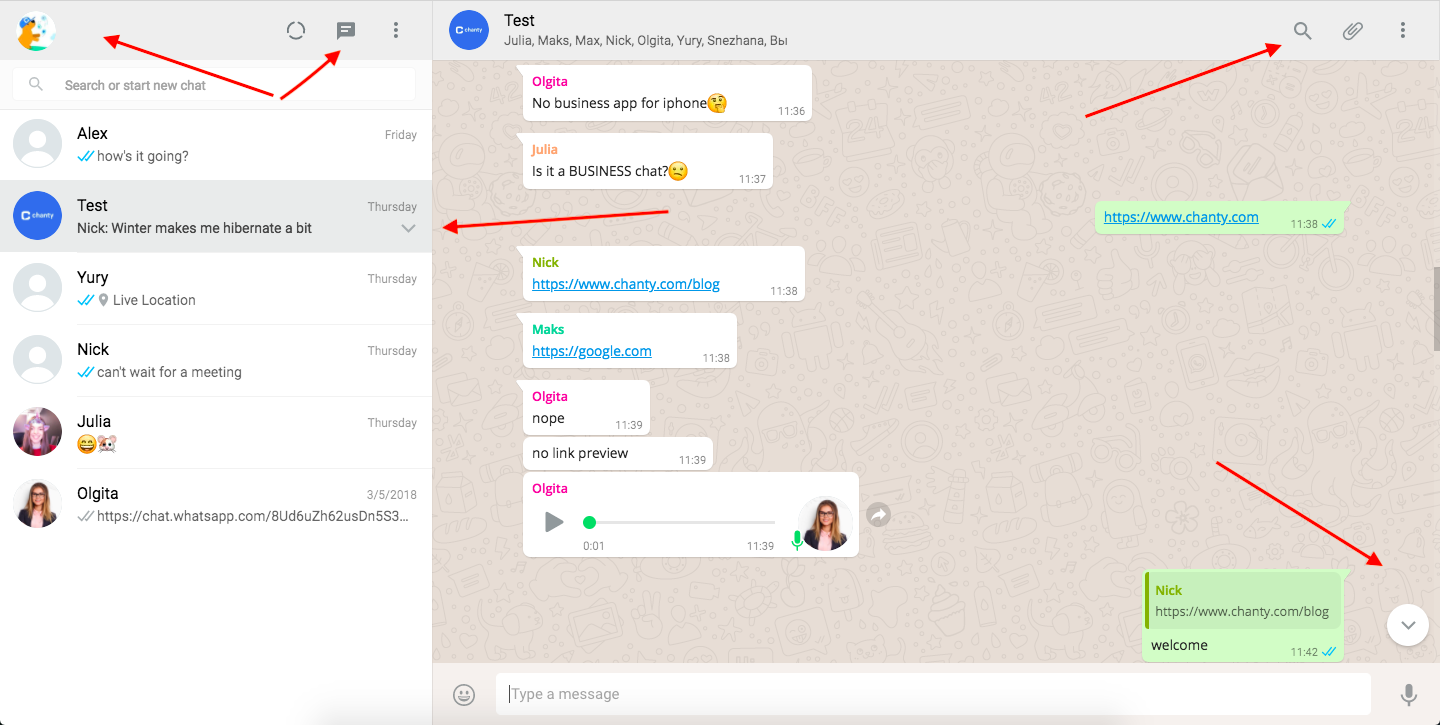Open the https://www.chanty.com link
Viewport: 1440px width, 725px height.
point(1180,217)
